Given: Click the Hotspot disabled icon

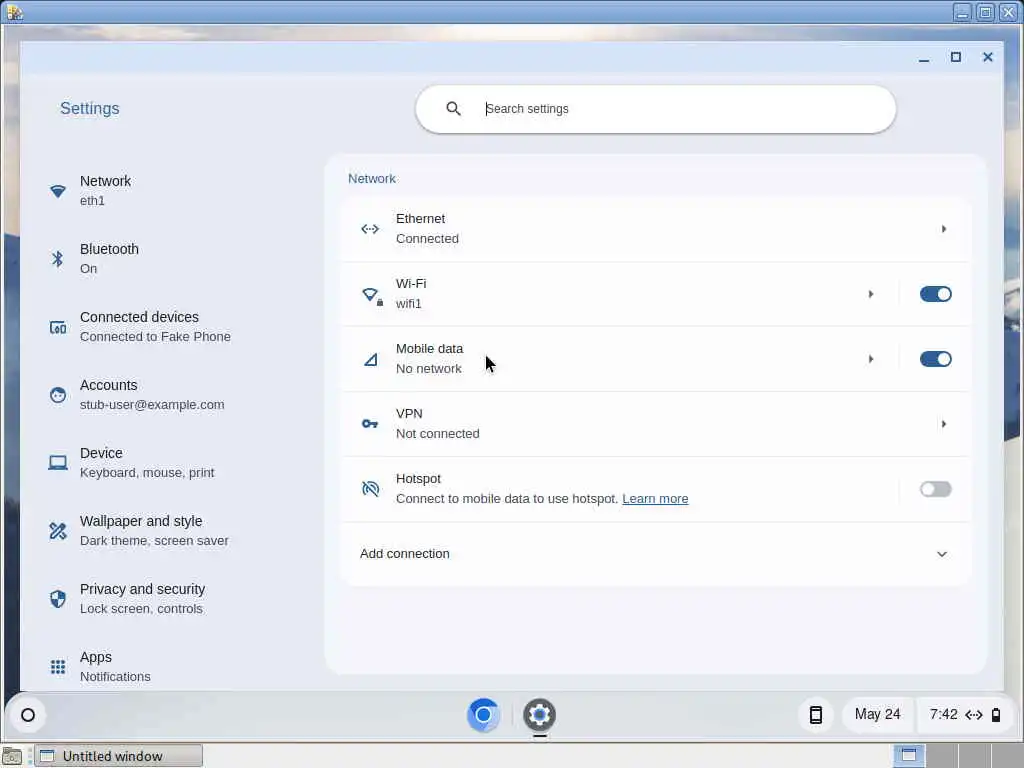Looking at the screenshot, I should point(370,488).
